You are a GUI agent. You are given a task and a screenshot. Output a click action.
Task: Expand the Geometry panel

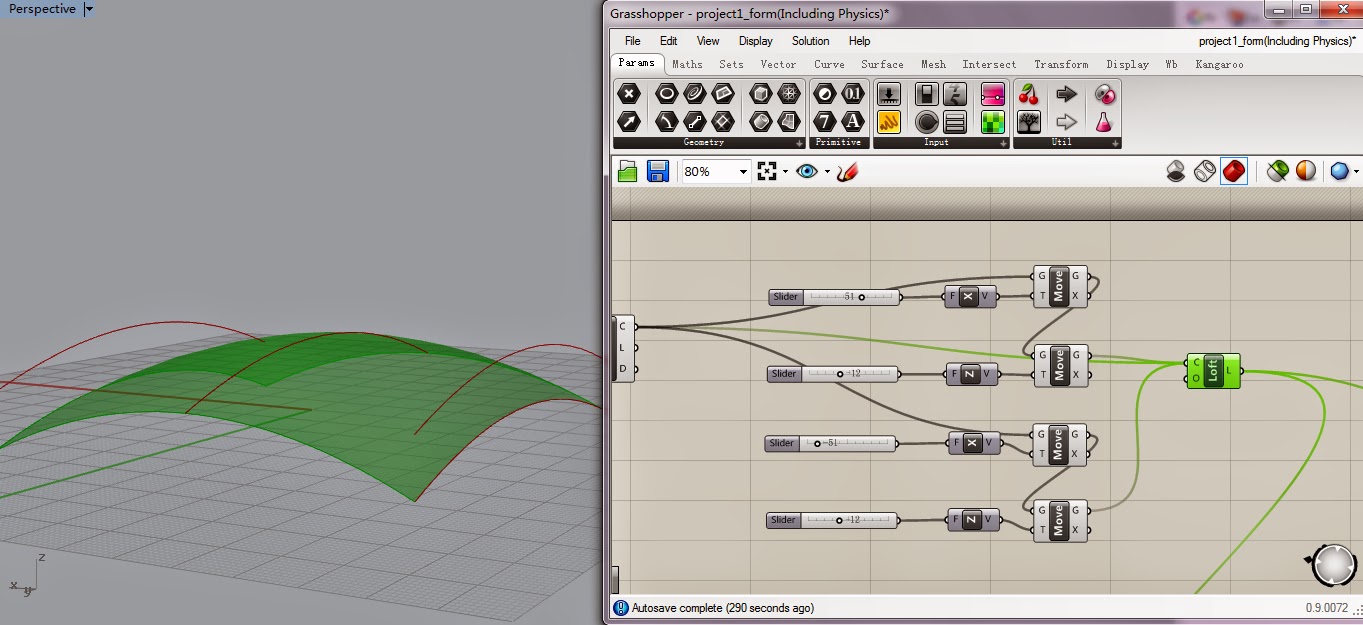coord(799,143)
